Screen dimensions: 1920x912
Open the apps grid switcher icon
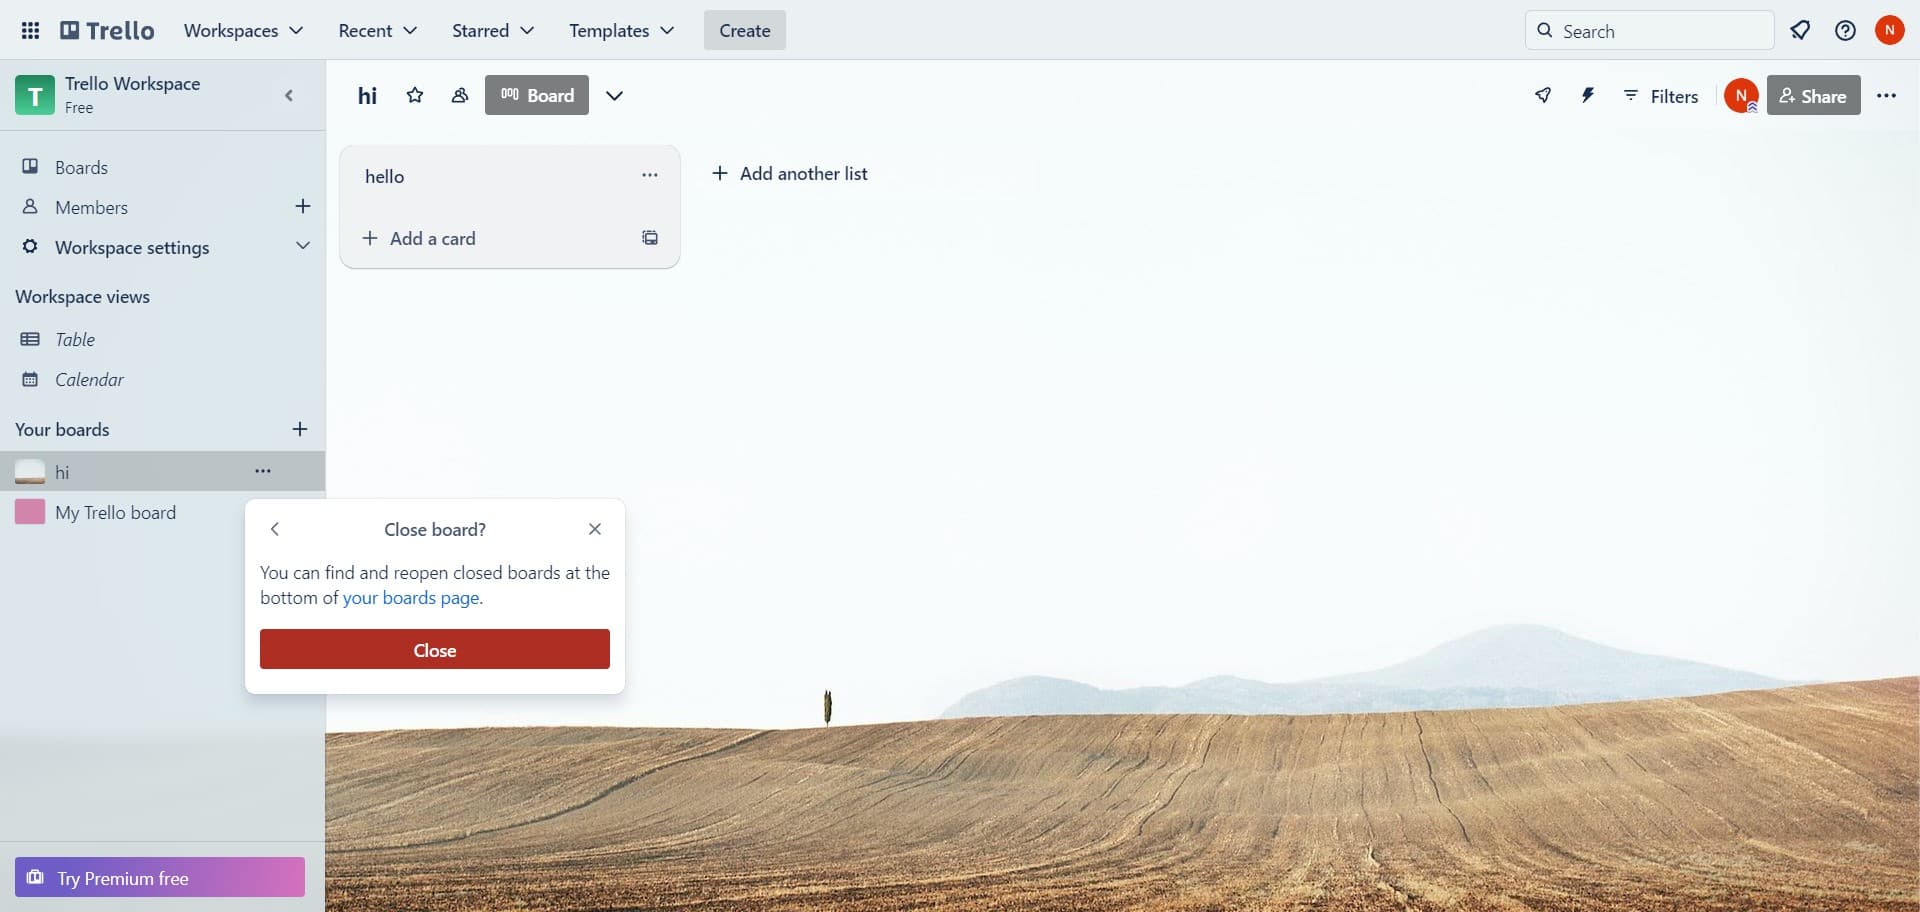point(30,30)
